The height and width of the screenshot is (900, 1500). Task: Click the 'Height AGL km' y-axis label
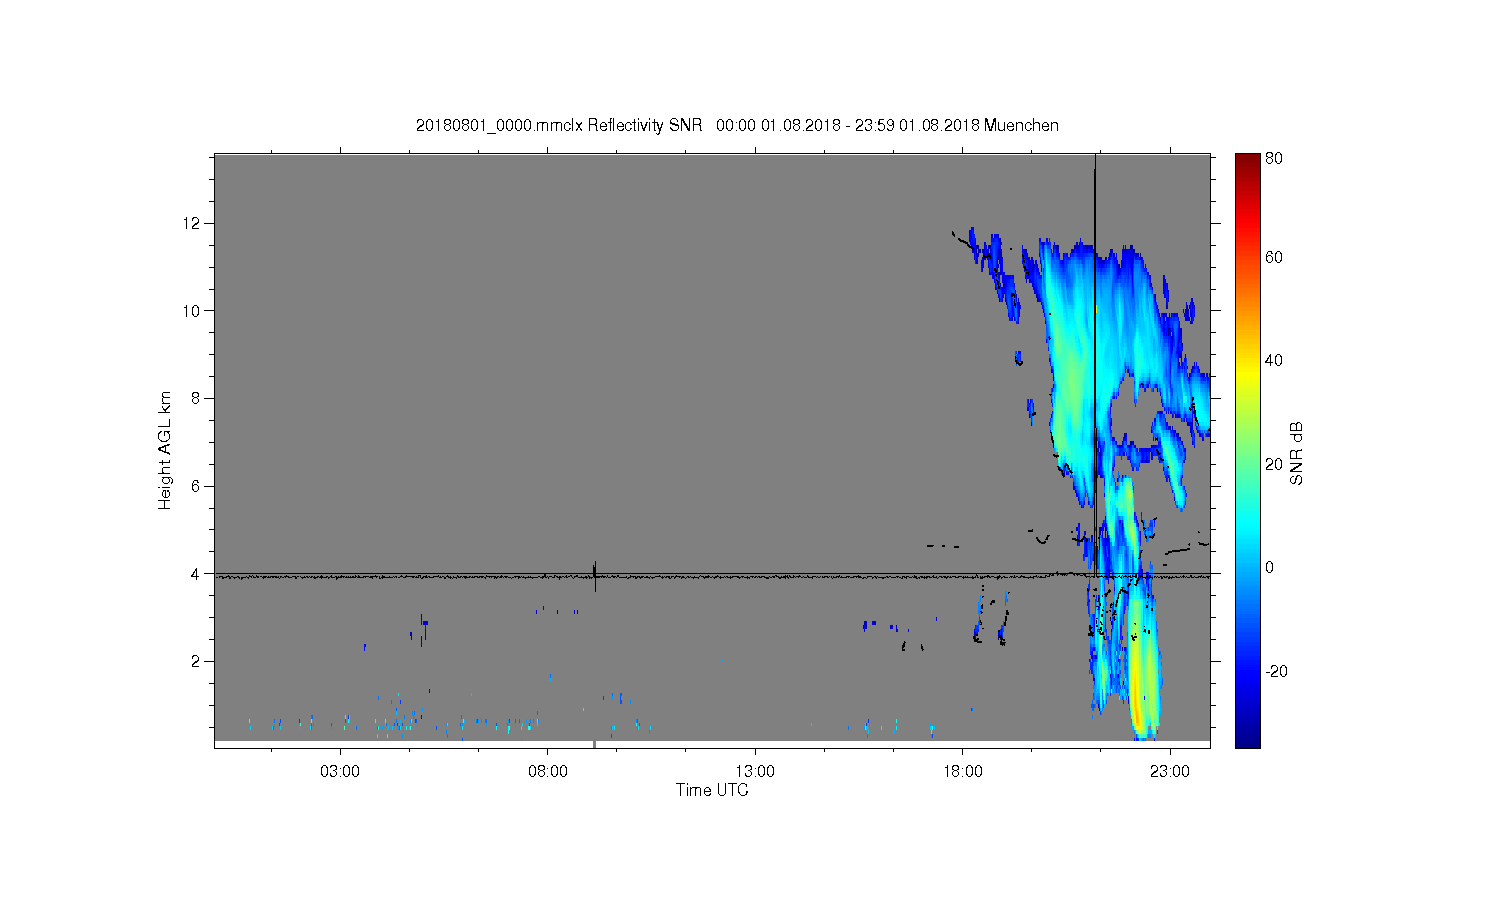coord(165,450)
